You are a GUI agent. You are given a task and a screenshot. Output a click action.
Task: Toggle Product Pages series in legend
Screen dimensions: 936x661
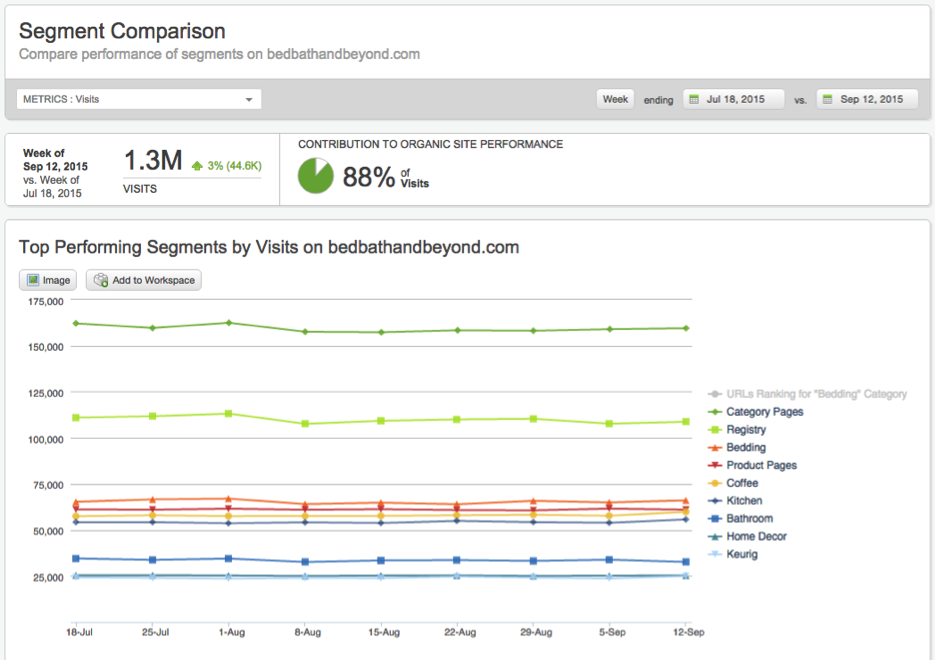[752, 465]
